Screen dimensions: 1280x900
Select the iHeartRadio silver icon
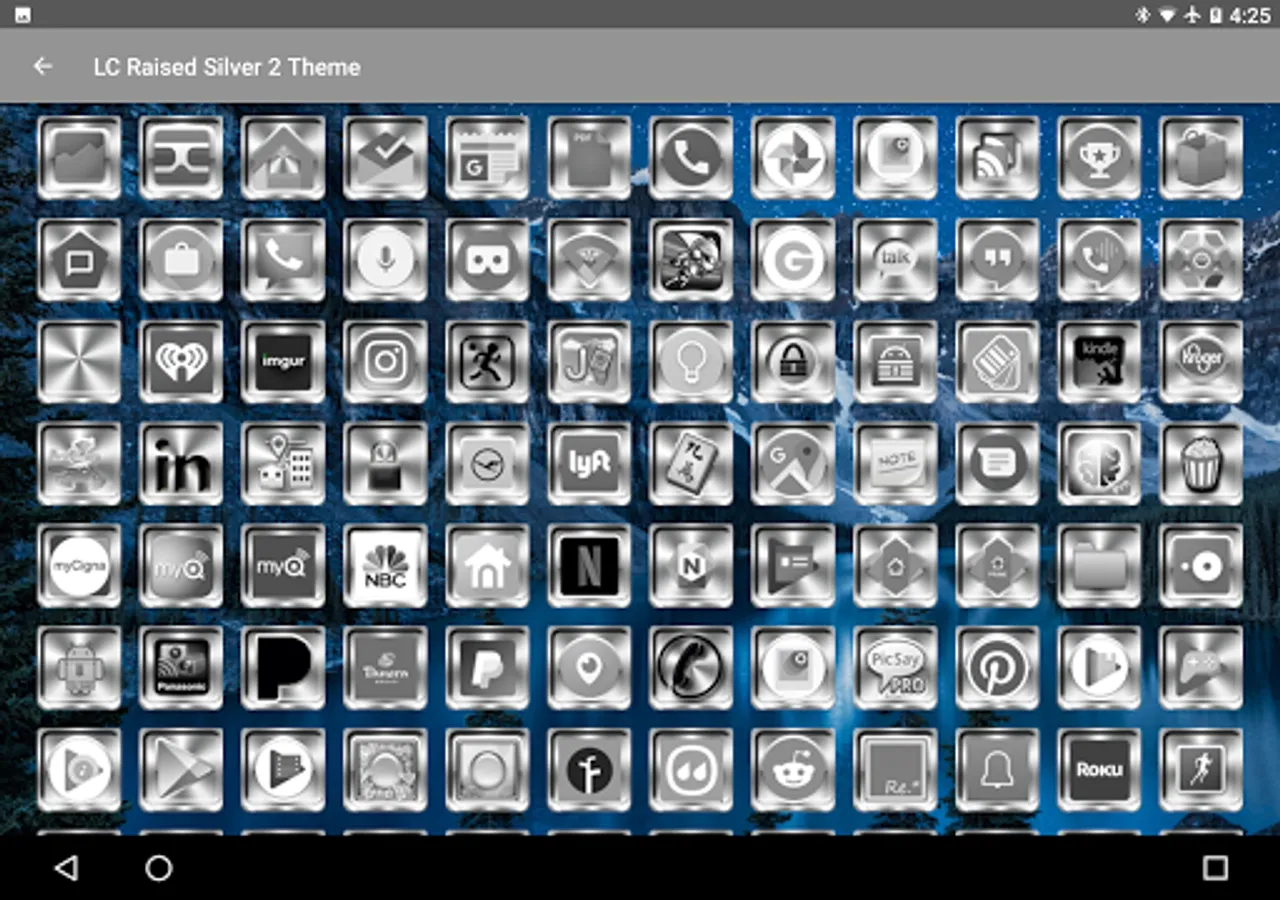click(x=181, y=361)
